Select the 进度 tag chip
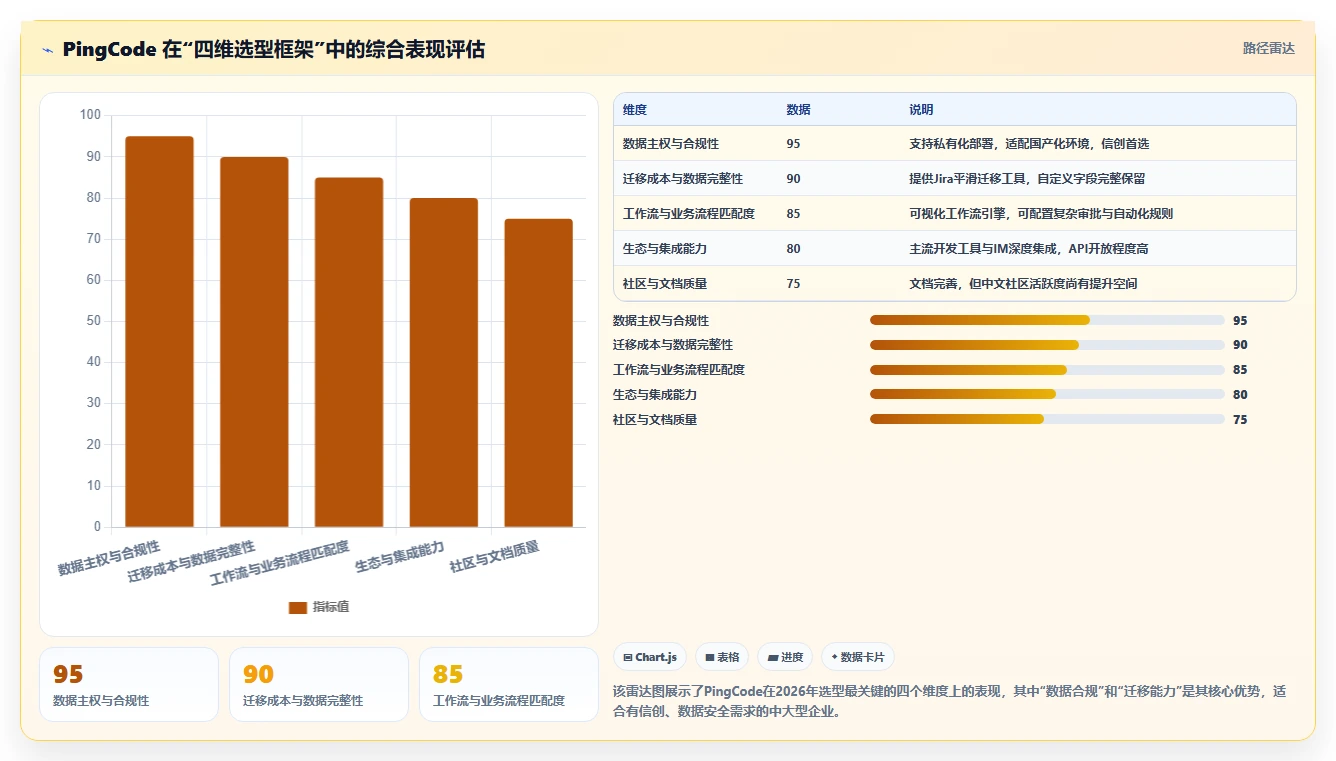 [785, 657]
